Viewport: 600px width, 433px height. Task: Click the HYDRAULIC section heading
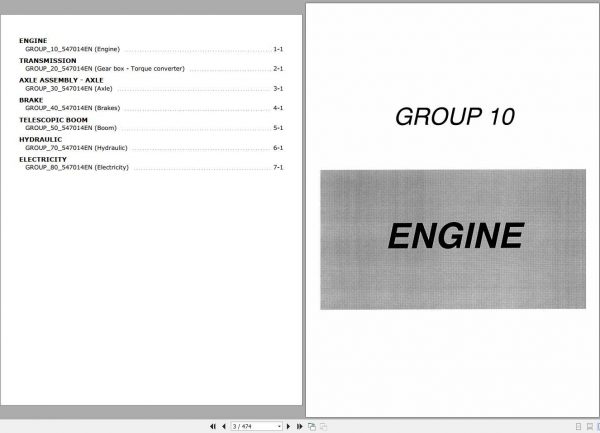[41, 140]
